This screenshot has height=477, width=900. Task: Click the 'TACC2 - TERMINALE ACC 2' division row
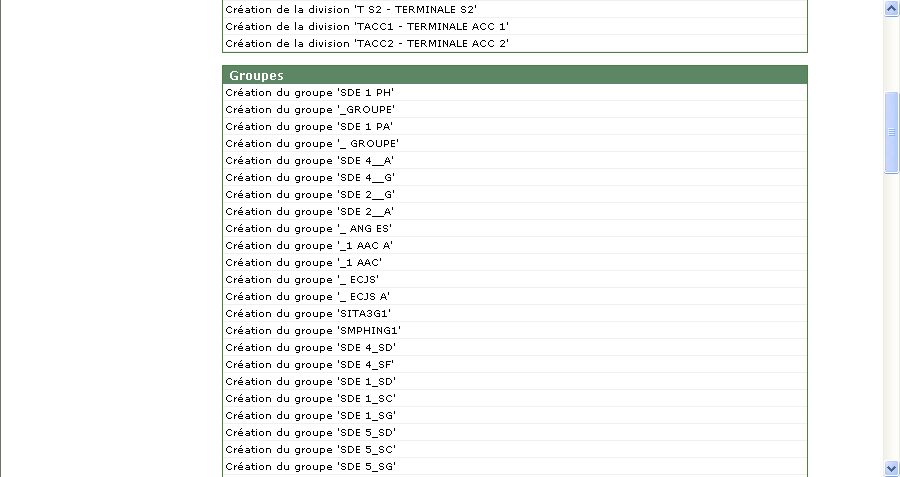tap(515, 44)
